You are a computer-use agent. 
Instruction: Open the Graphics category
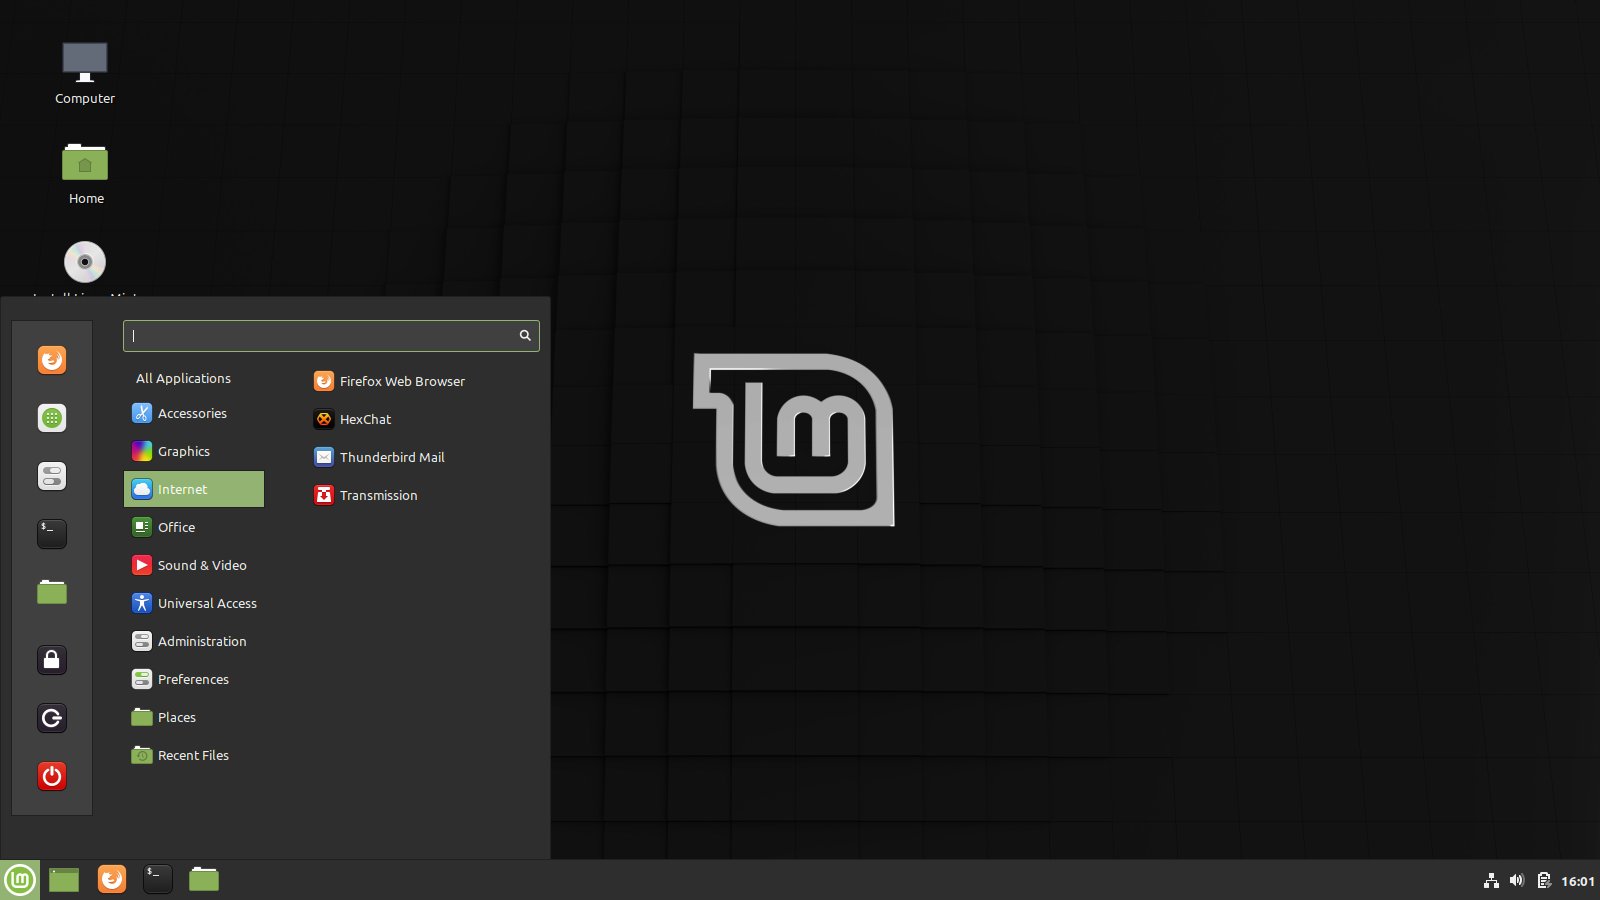(x=194, y=451)
